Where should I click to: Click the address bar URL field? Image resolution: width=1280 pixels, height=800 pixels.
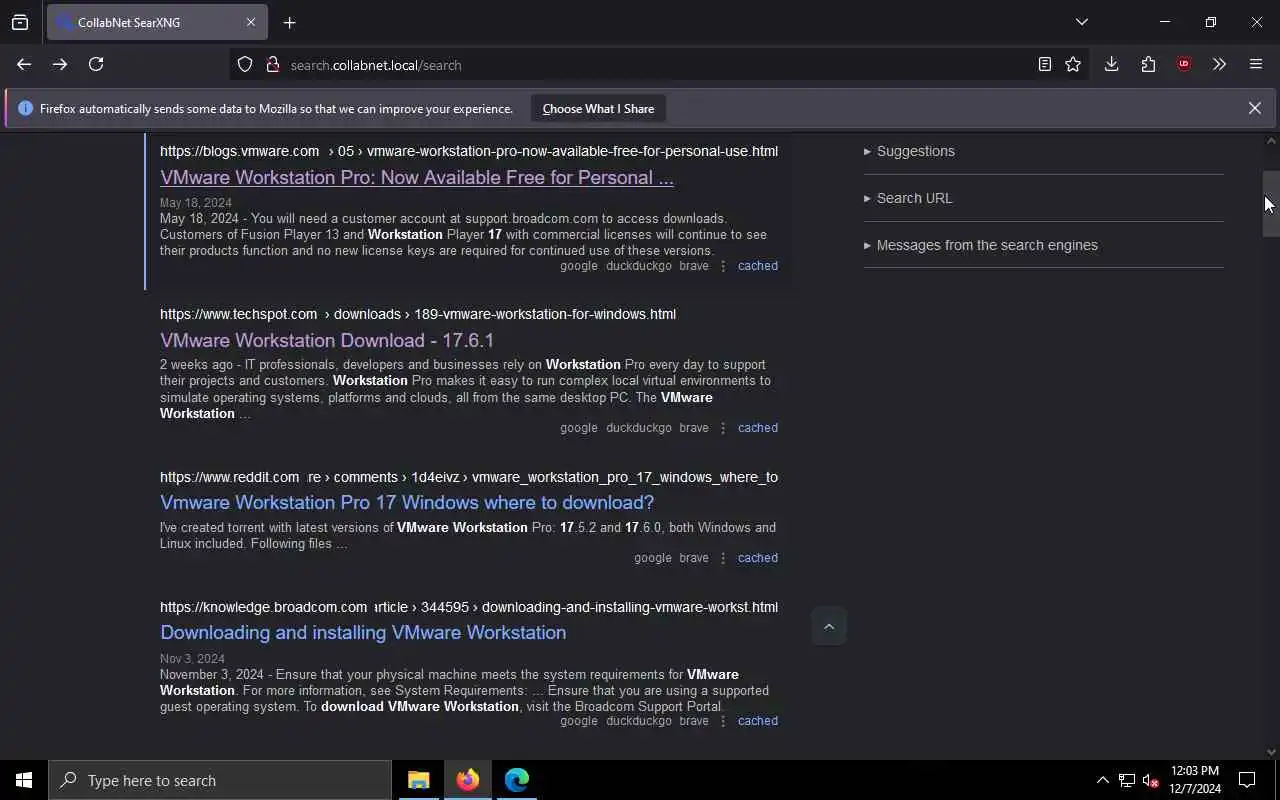tap(660, 64)
